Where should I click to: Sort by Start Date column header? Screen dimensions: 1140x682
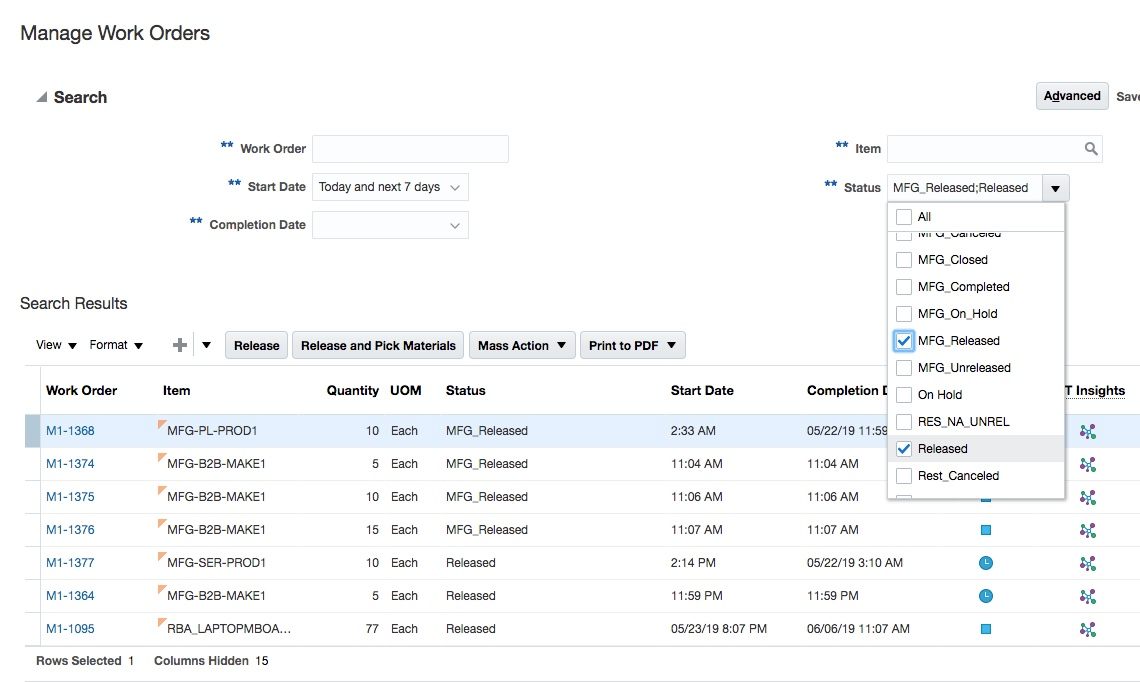coord(702,390)
